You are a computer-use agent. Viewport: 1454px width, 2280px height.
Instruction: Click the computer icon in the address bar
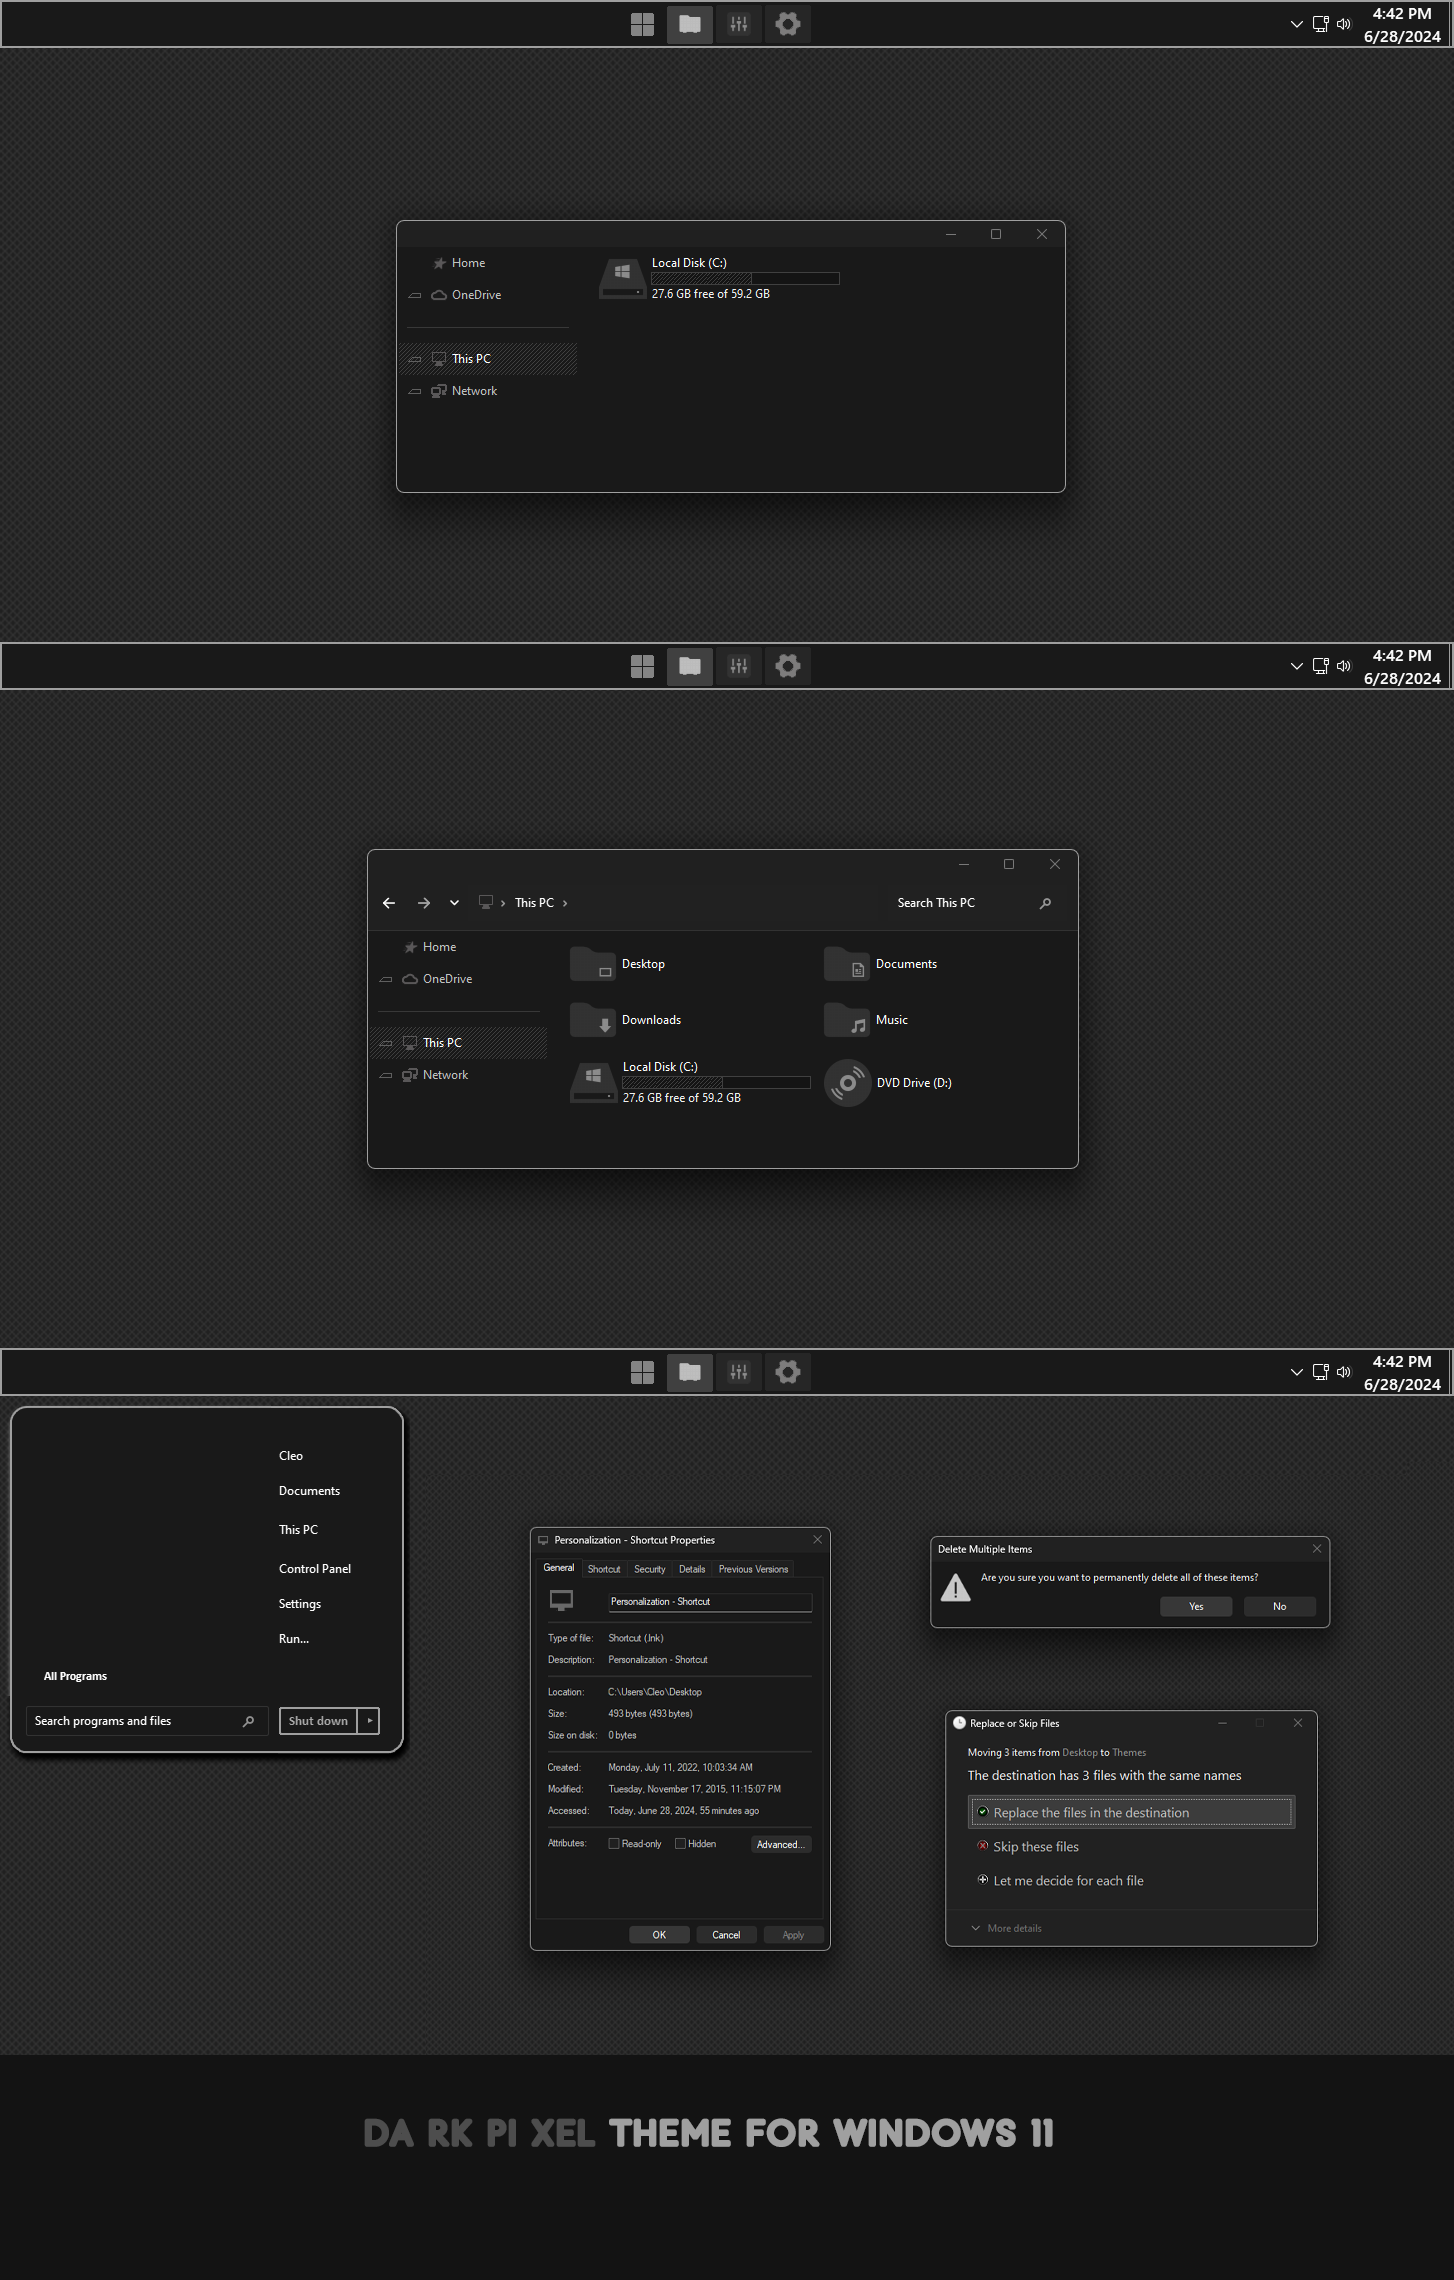(486, 902)
